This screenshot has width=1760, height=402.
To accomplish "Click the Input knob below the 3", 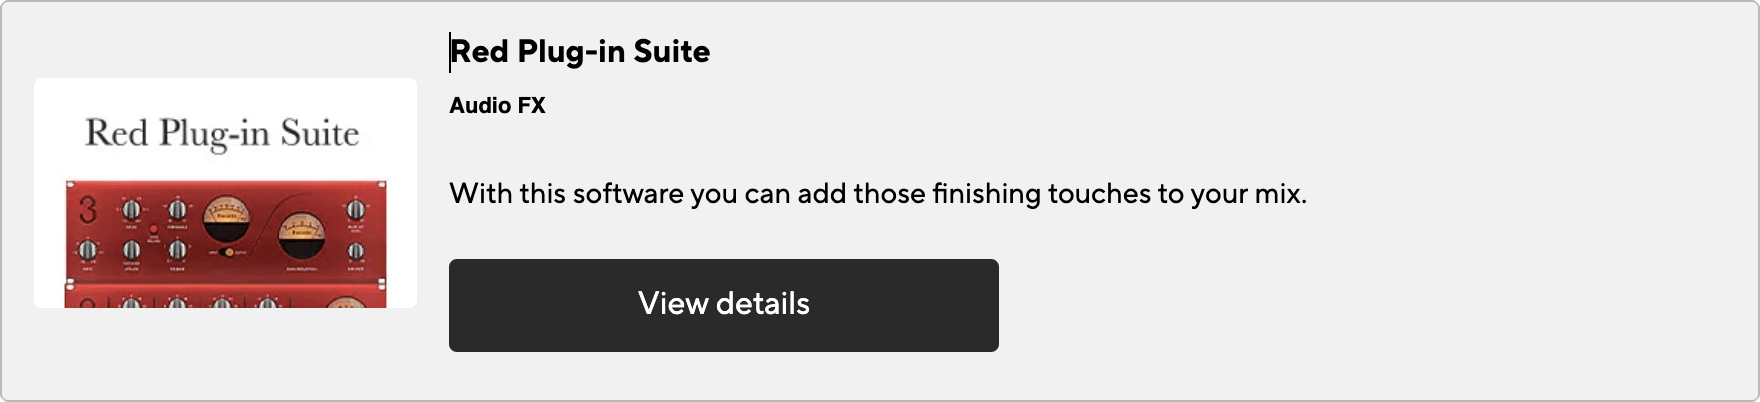I will [88, 250].
